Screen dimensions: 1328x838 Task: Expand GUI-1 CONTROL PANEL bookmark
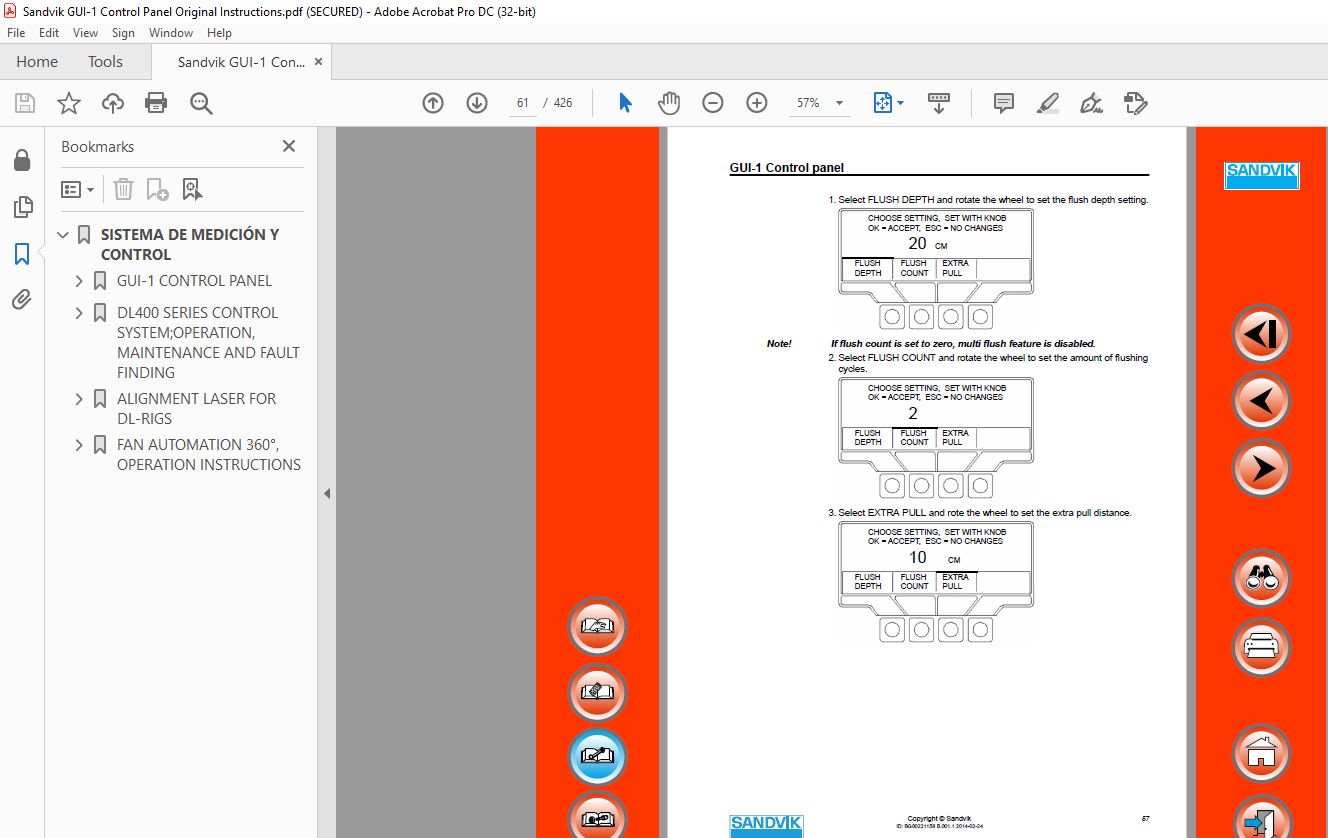[x=79, y=281]
